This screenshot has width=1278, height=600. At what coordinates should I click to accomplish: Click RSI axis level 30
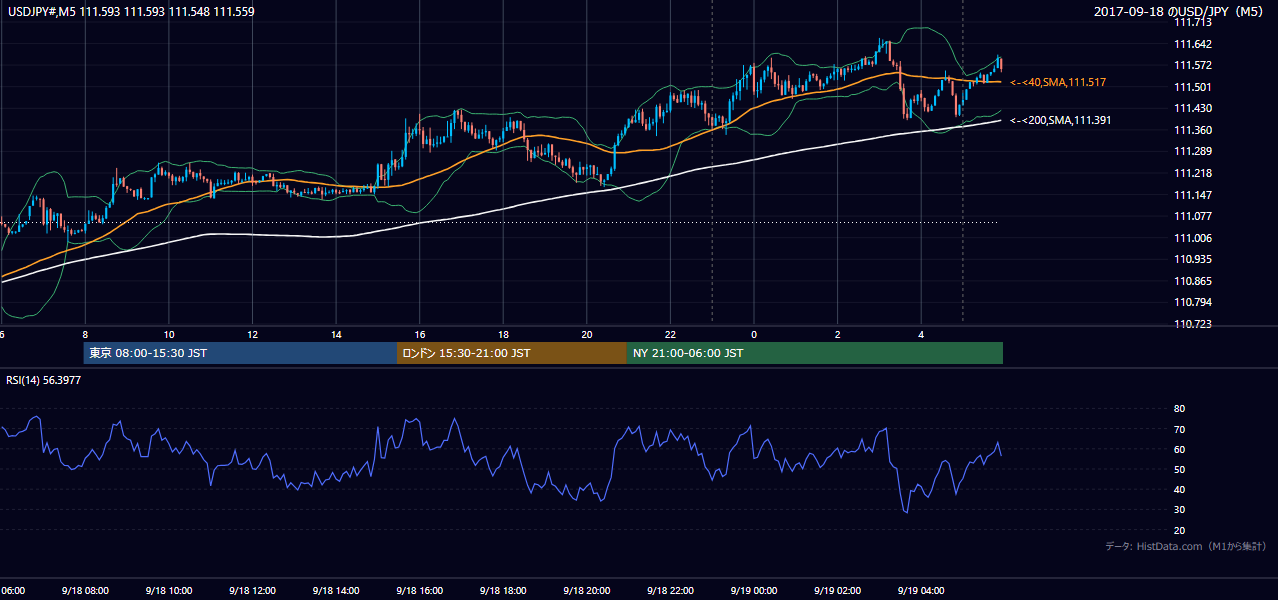(1179, 510)
